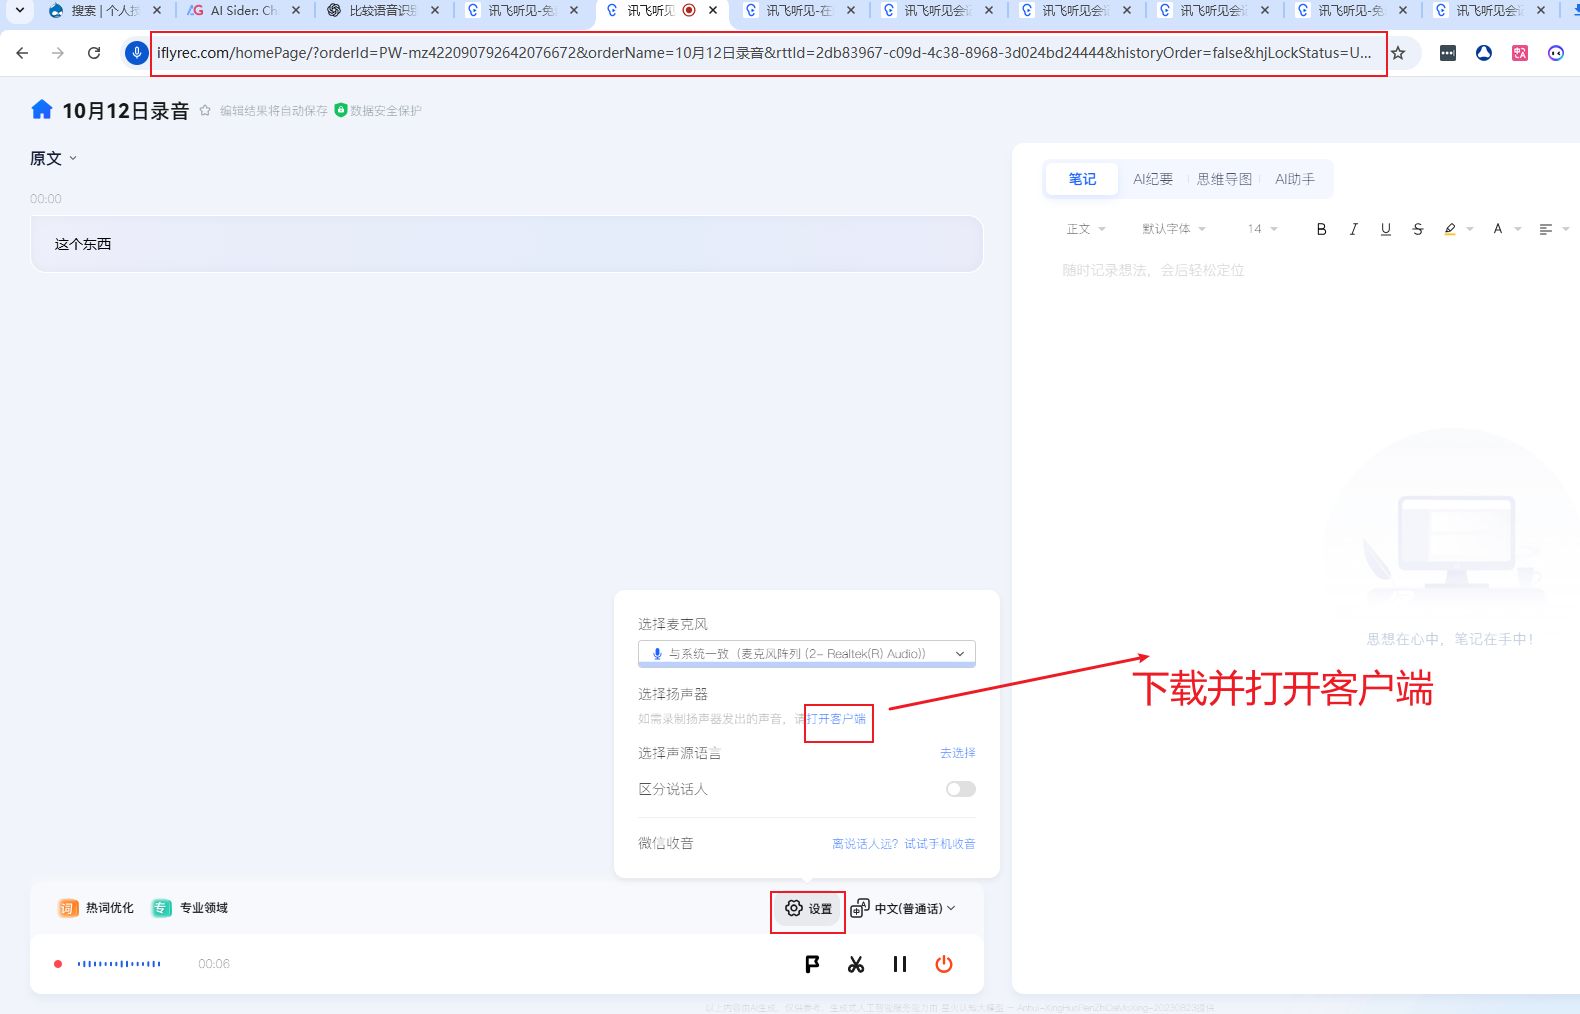Click the blue home icon
Screen dimensions: 1580x1014
tap(41, 110)
